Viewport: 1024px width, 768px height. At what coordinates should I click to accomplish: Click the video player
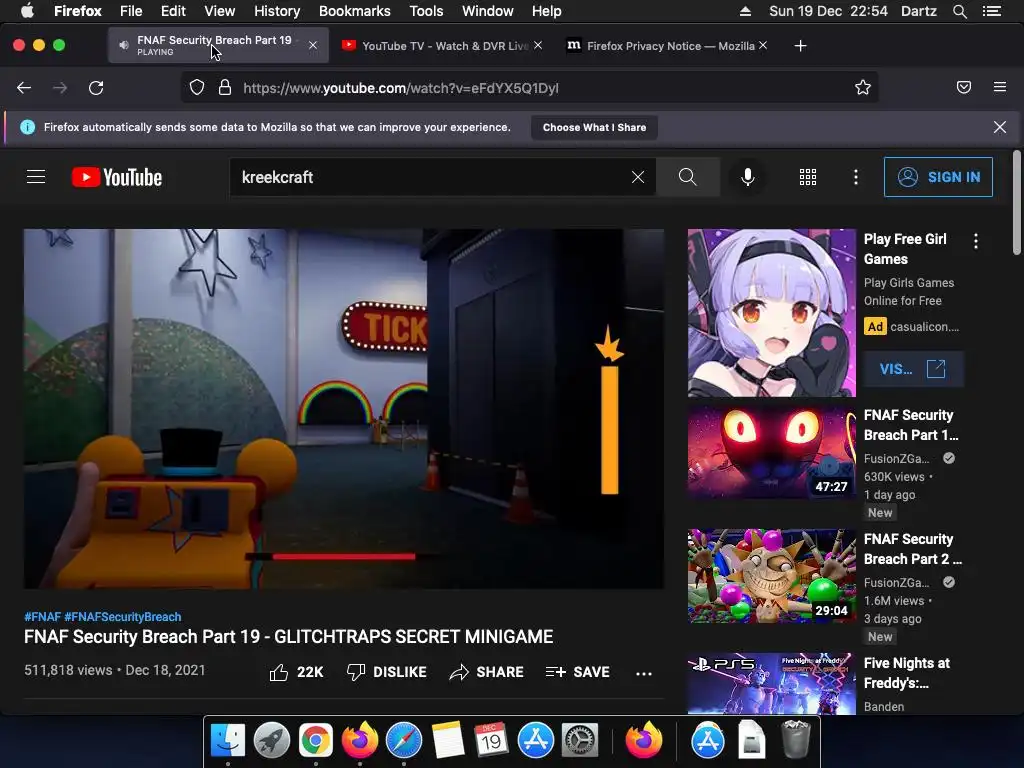(344, 409)
